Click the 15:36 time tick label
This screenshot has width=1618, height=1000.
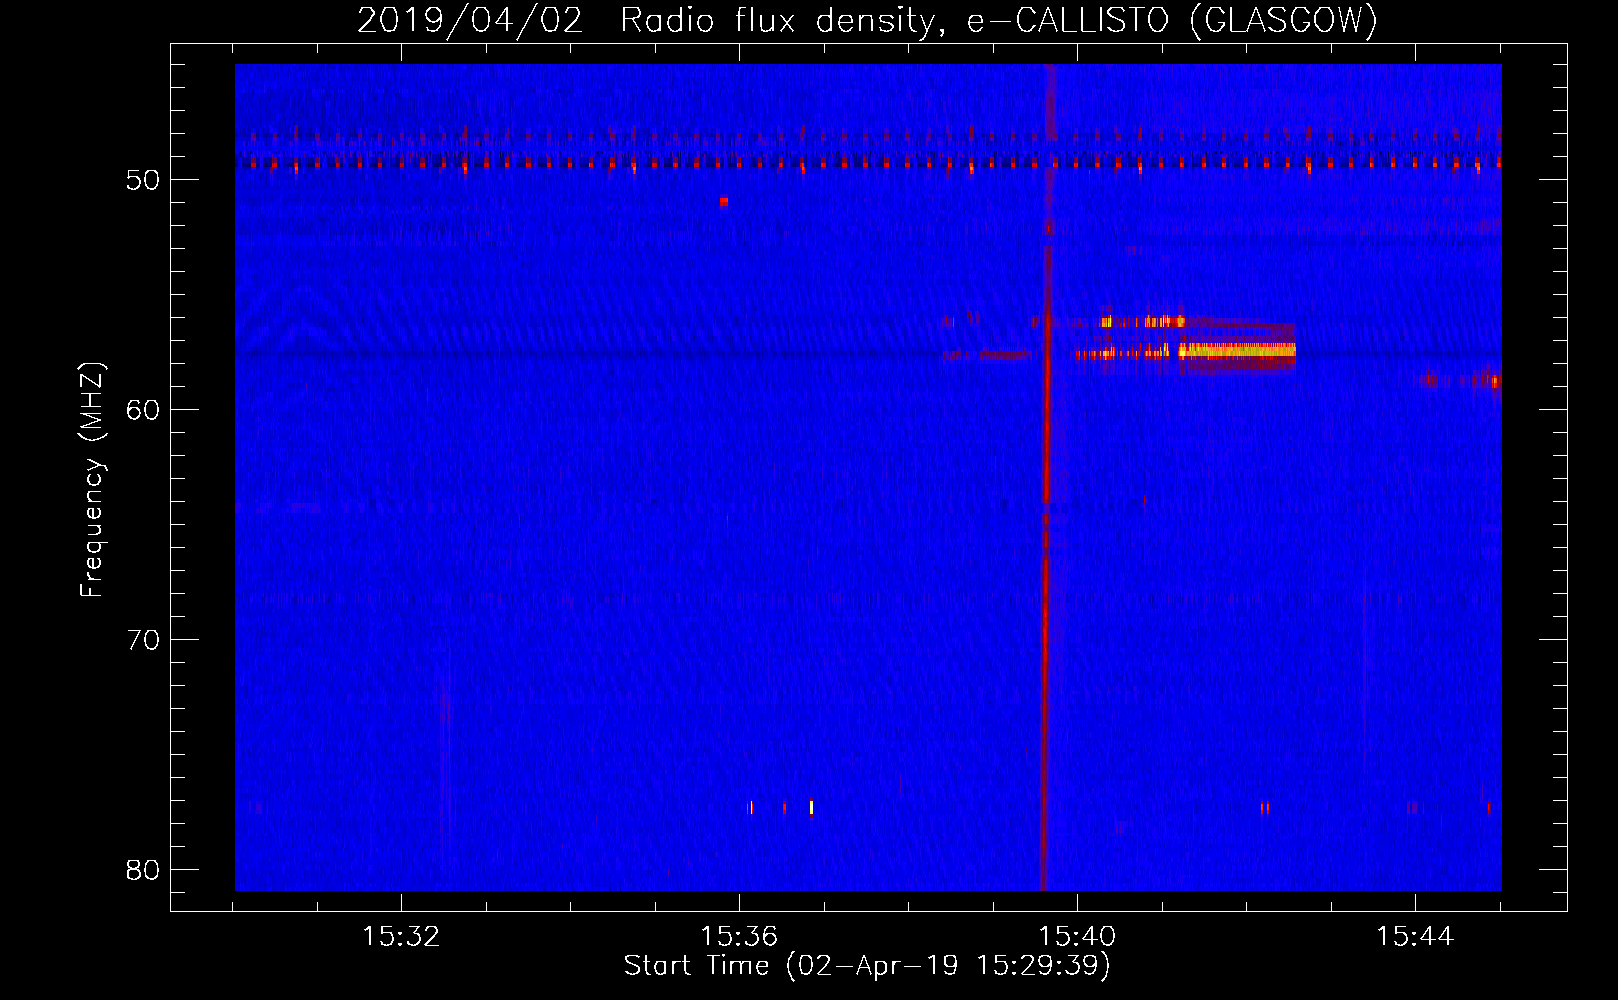(x=739, y=937)
